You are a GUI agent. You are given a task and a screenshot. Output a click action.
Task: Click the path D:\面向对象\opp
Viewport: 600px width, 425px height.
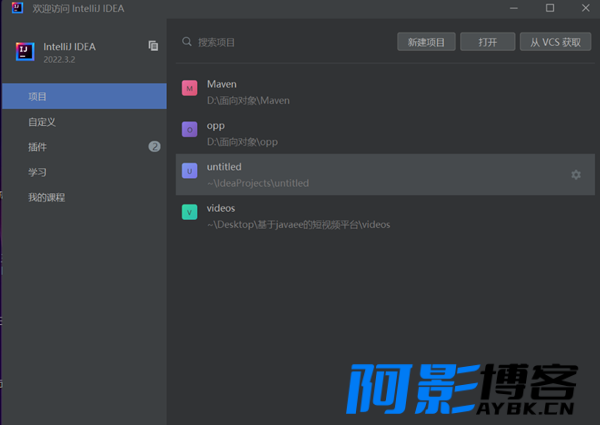point(242,142)
